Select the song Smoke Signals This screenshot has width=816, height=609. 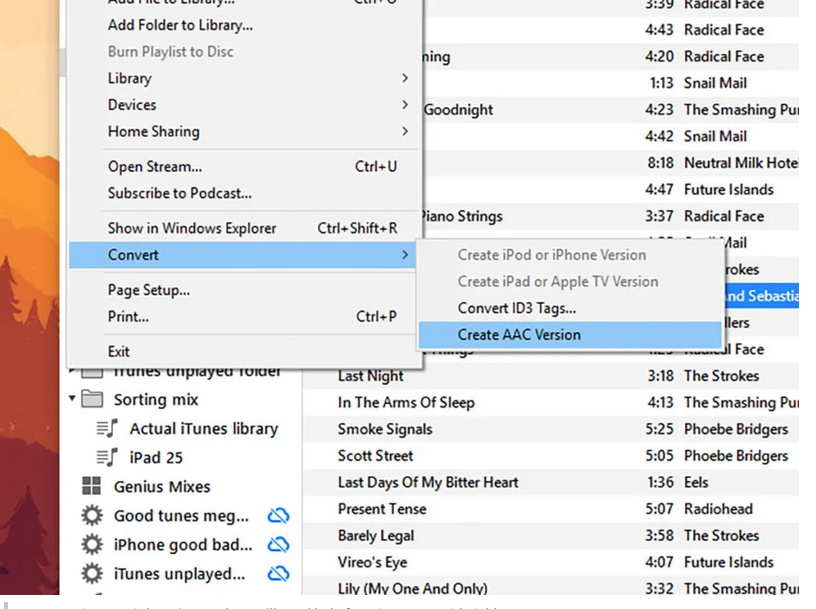385,429
